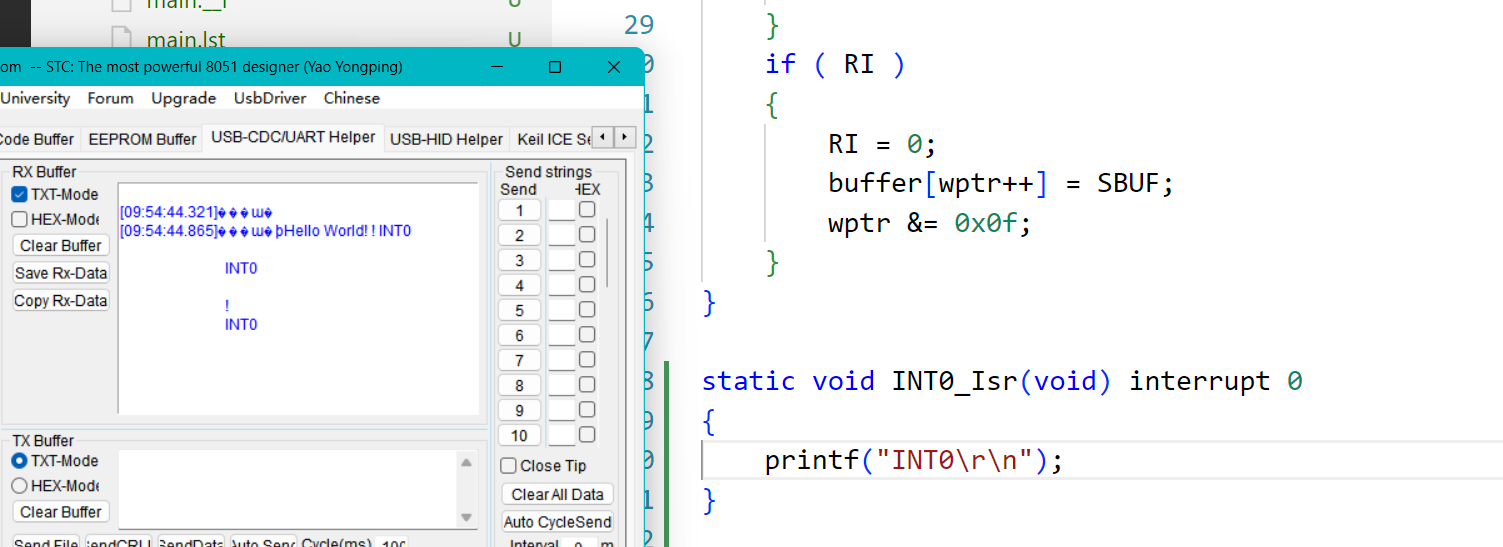Switch to the EEPROM Buffer tab
Viewport: 1503px width, 547px height.
tap(142, 139)
